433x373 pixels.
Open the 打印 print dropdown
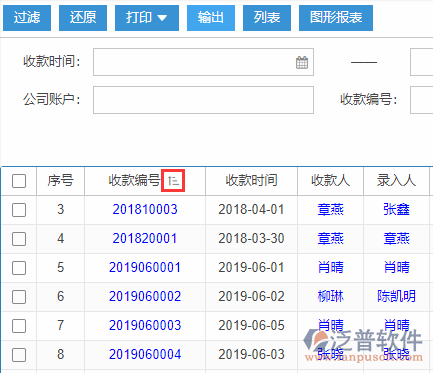tap(147, 18)
